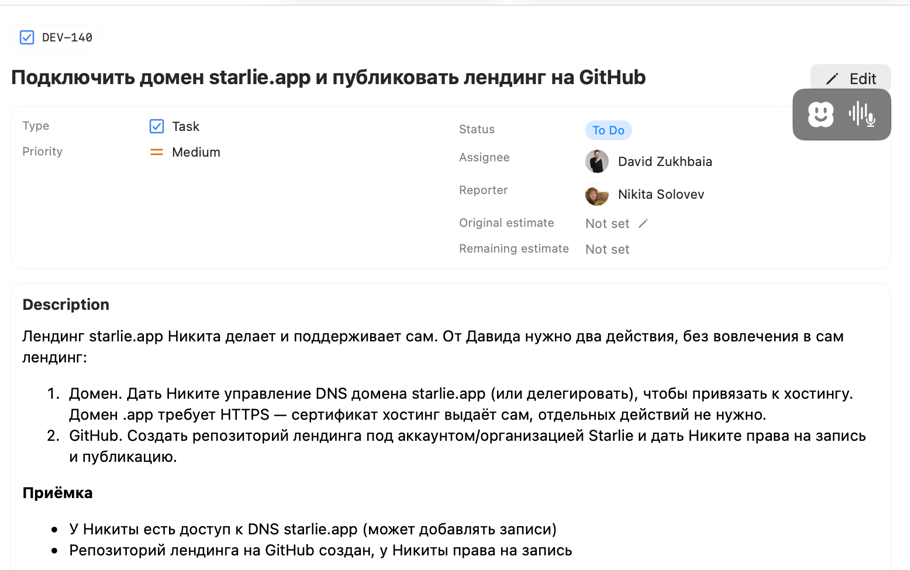Click the issue title about starlie.app
The image size is (910, 570).
tap(328, 77)
